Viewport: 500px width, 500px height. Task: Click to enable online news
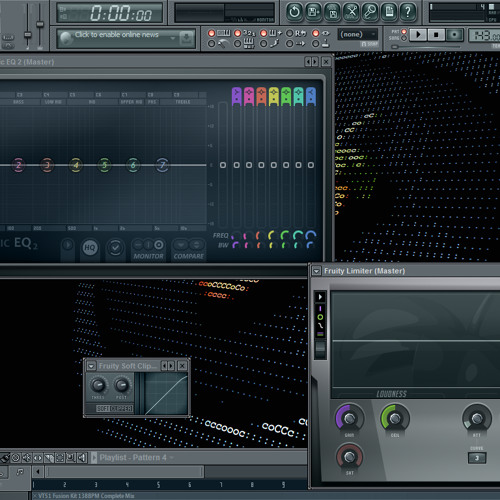click(x=116, y=35)
